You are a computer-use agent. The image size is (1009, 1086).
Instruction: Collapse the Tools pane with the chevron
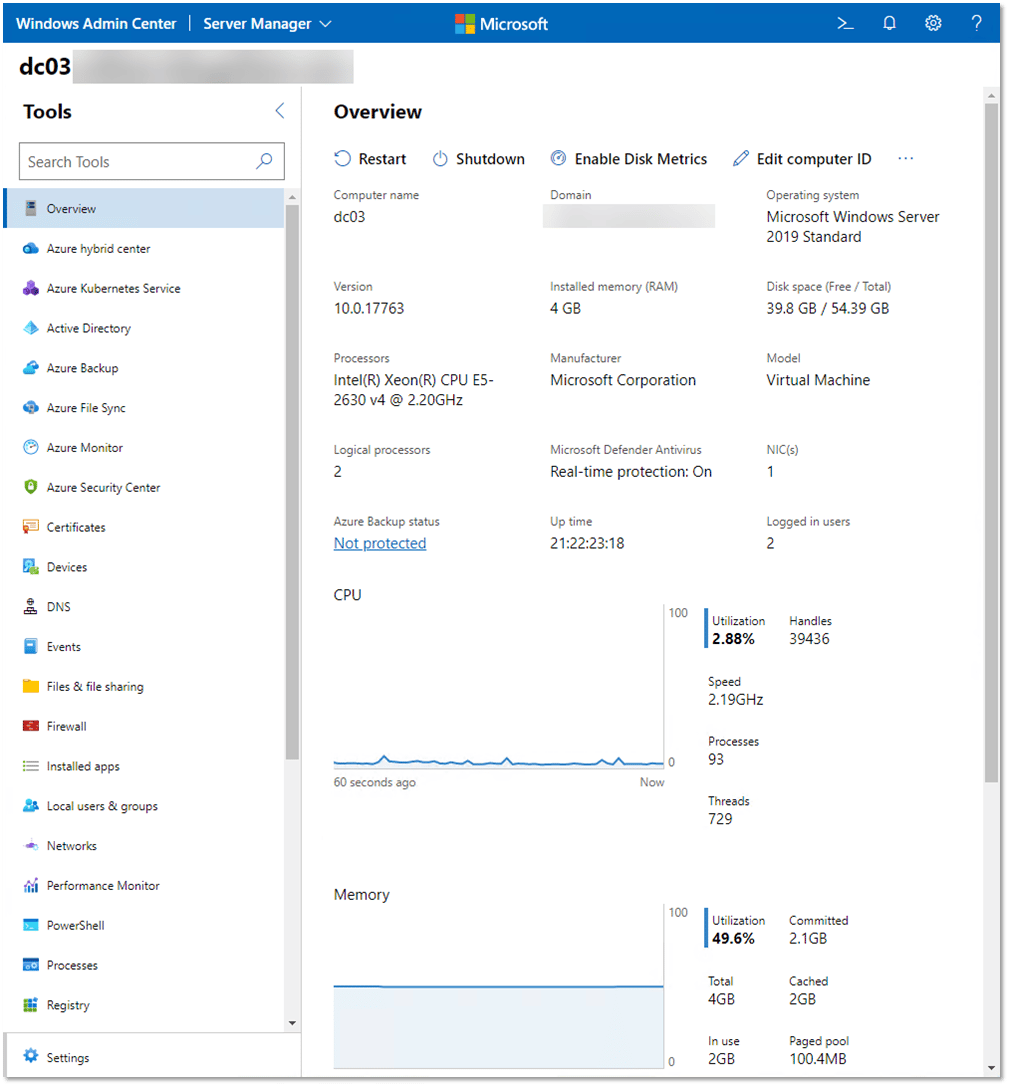(x=280, y=111)
